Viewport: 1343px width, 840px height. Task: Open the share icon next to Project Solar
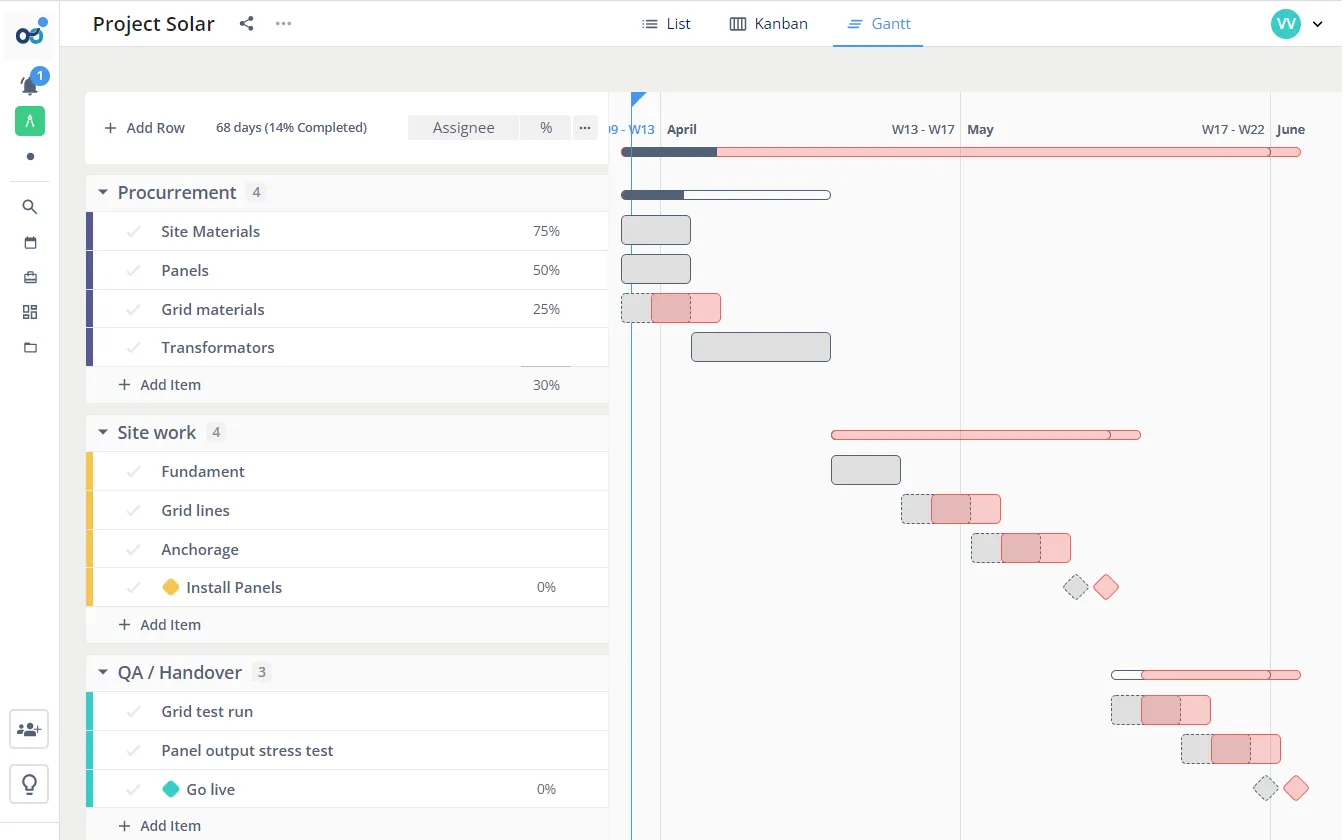click(246, 23)
